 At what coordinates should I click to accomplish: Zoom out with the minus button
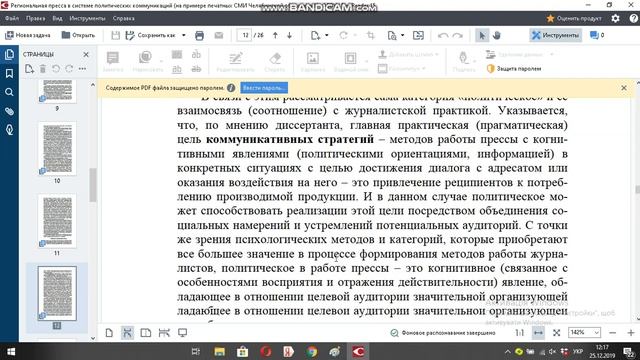(612, 333)
